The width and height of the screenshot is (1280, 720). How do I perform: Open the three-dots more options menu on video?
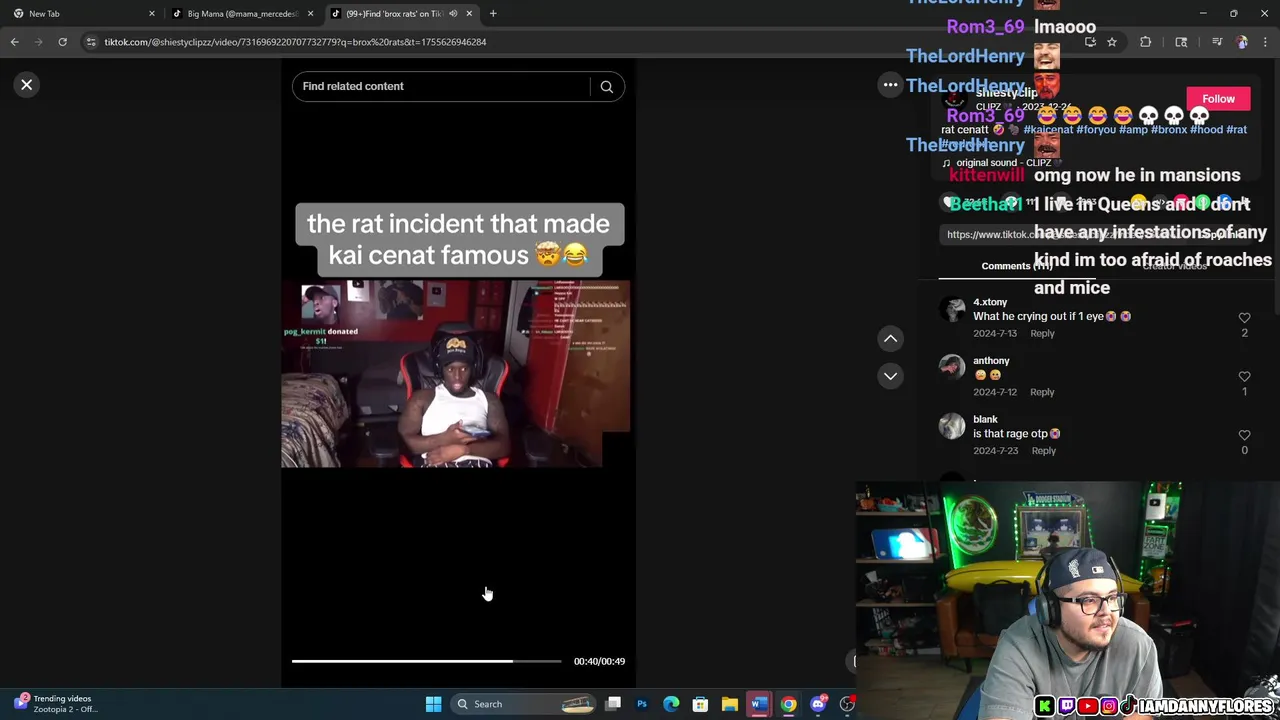point(890,85)
